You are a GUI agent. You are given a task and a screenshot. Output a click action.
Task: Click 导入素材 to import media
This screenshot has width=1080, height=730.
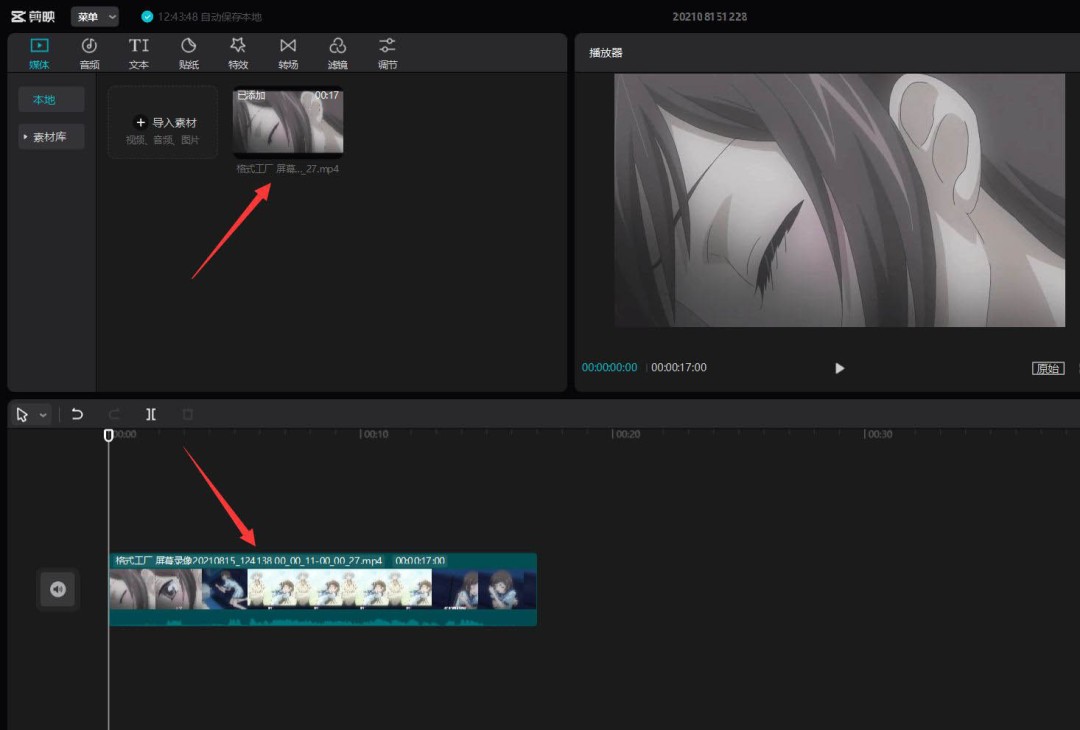pos(163,123)
